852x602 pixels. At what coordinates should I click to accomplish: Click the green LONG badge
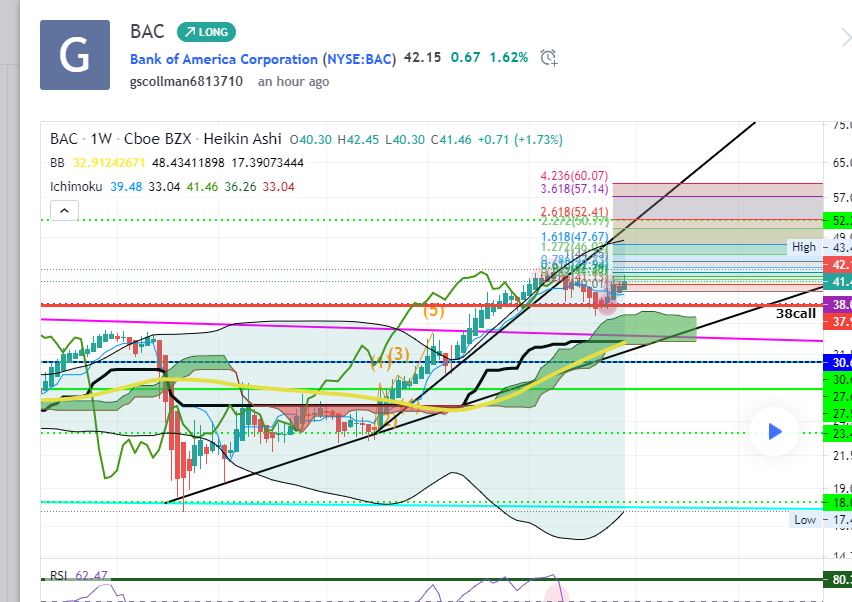pyautogui.click(x=206, y=32)
